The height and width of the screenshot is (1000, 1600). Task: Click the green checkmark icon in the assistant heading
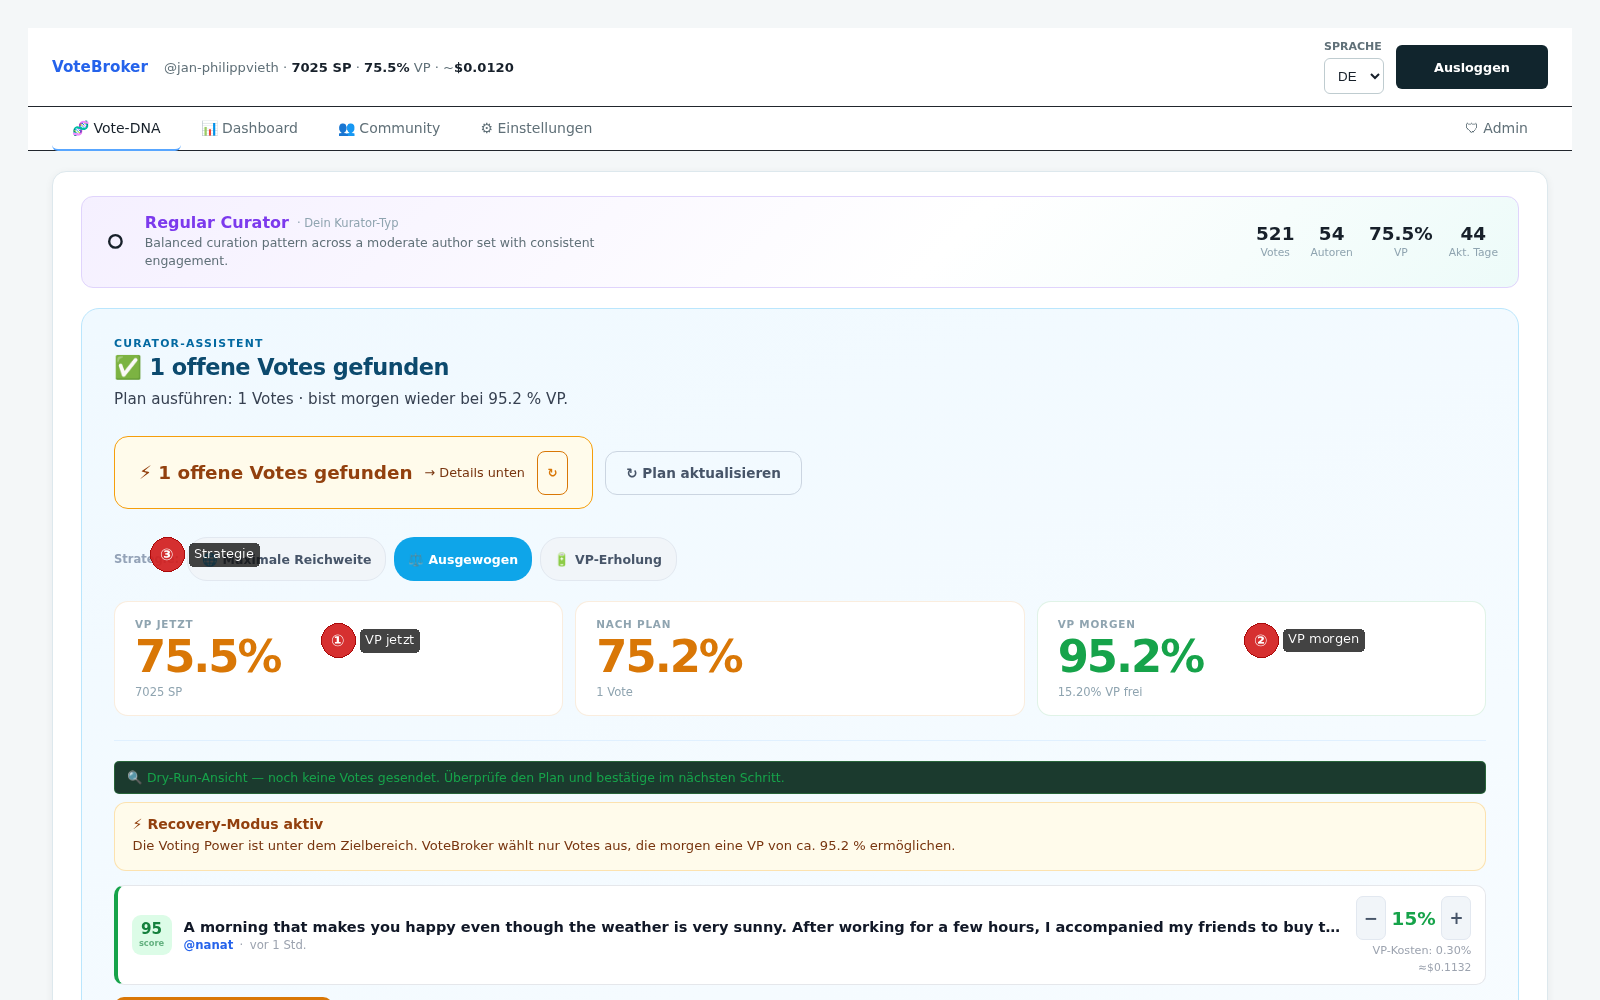pyautogui.click(x=128, y=368)
